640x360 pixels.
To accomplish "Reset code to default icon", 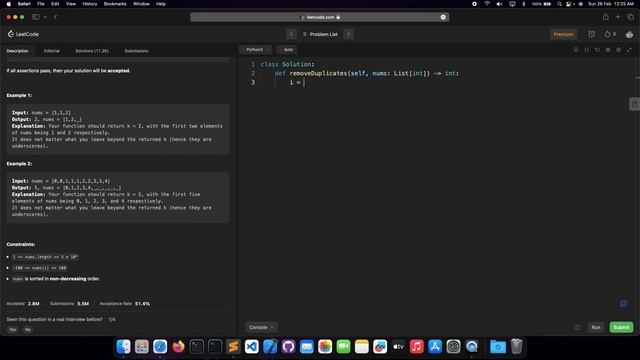I will (x=597, y=50).
